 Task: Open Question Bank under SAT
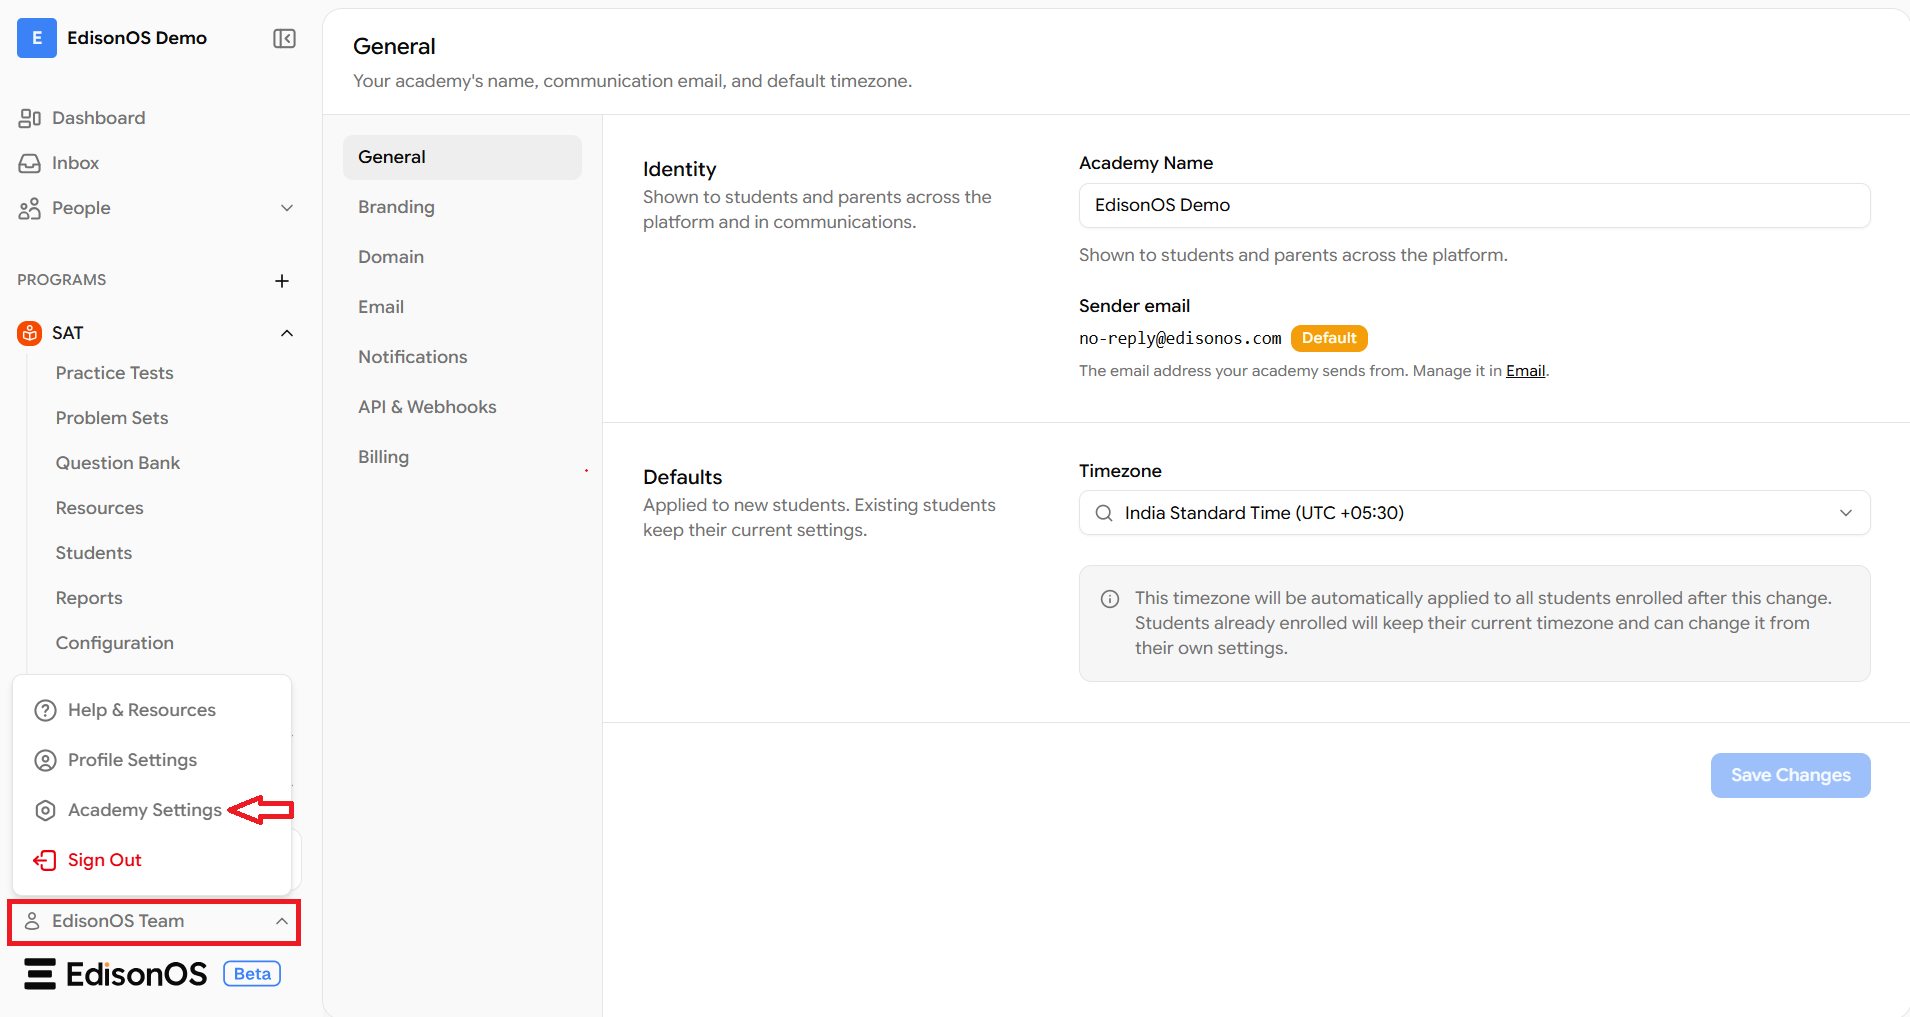click(x=118, y=463)
